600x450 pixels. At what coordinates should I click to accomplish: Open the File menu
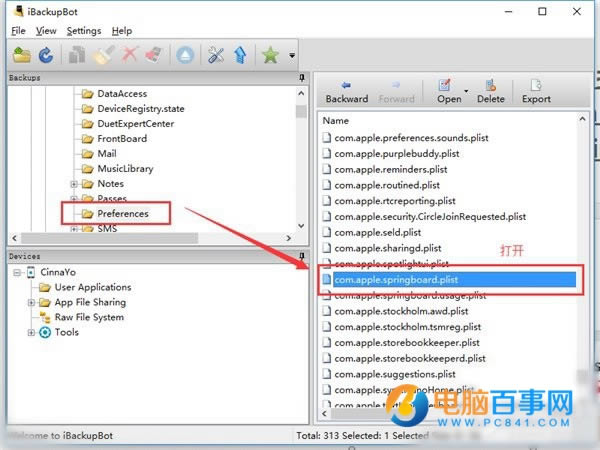[x=18, y=31]
